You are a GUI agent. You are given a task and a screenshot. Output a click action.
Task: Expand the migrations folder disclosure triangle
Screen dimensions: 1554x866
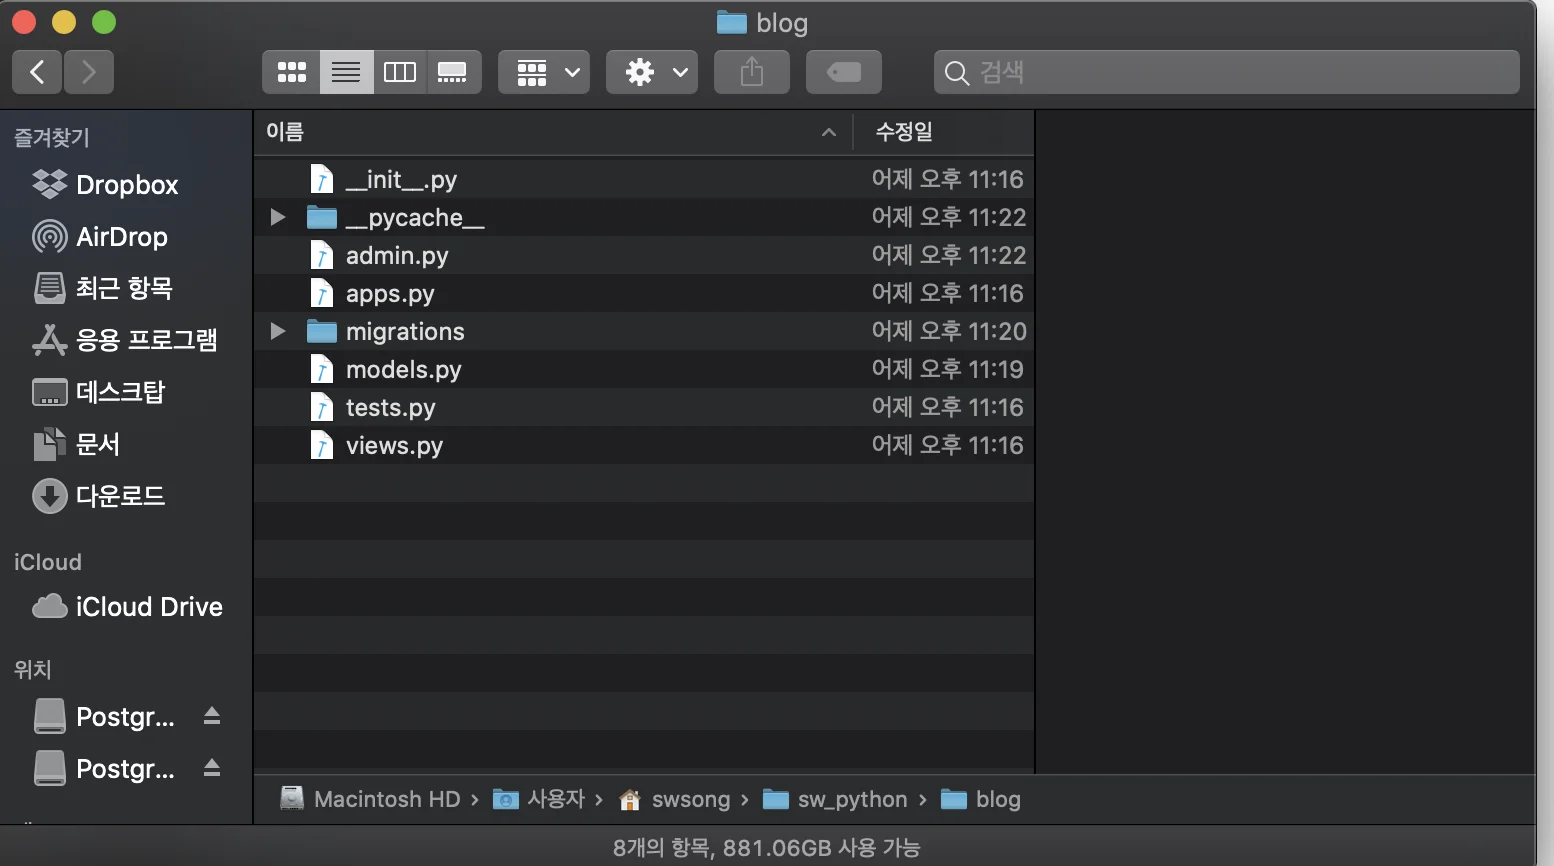click(278, 331)
